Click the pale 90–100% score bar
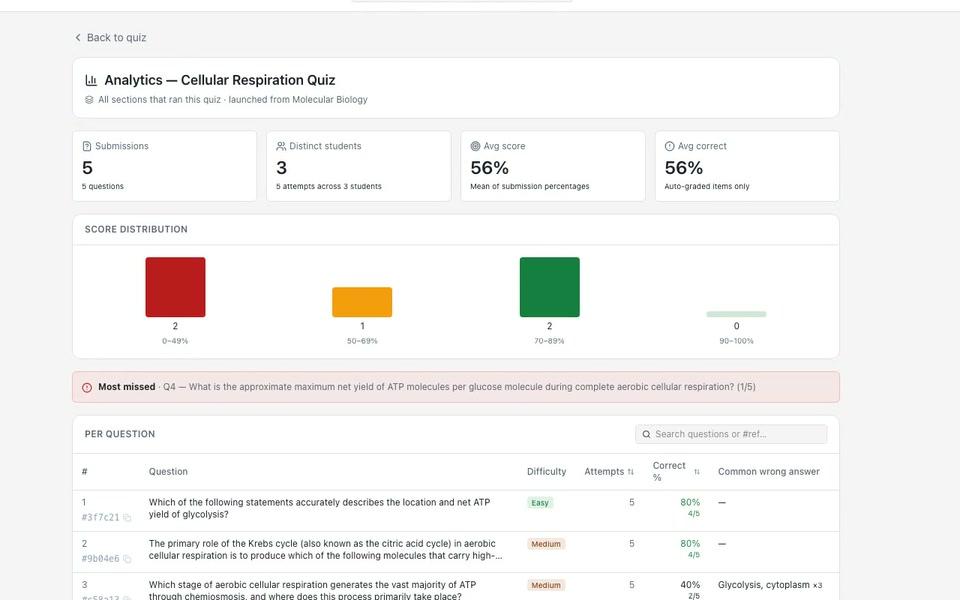This screenshot has height=600, width=960. [x=736, y=314]
